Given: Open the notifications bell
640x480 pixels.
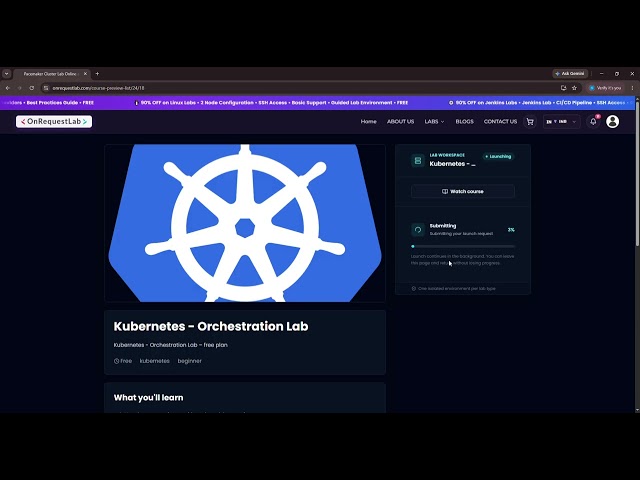Looking at the screenshot, I should pyautogui.click(x=593, y=122).
